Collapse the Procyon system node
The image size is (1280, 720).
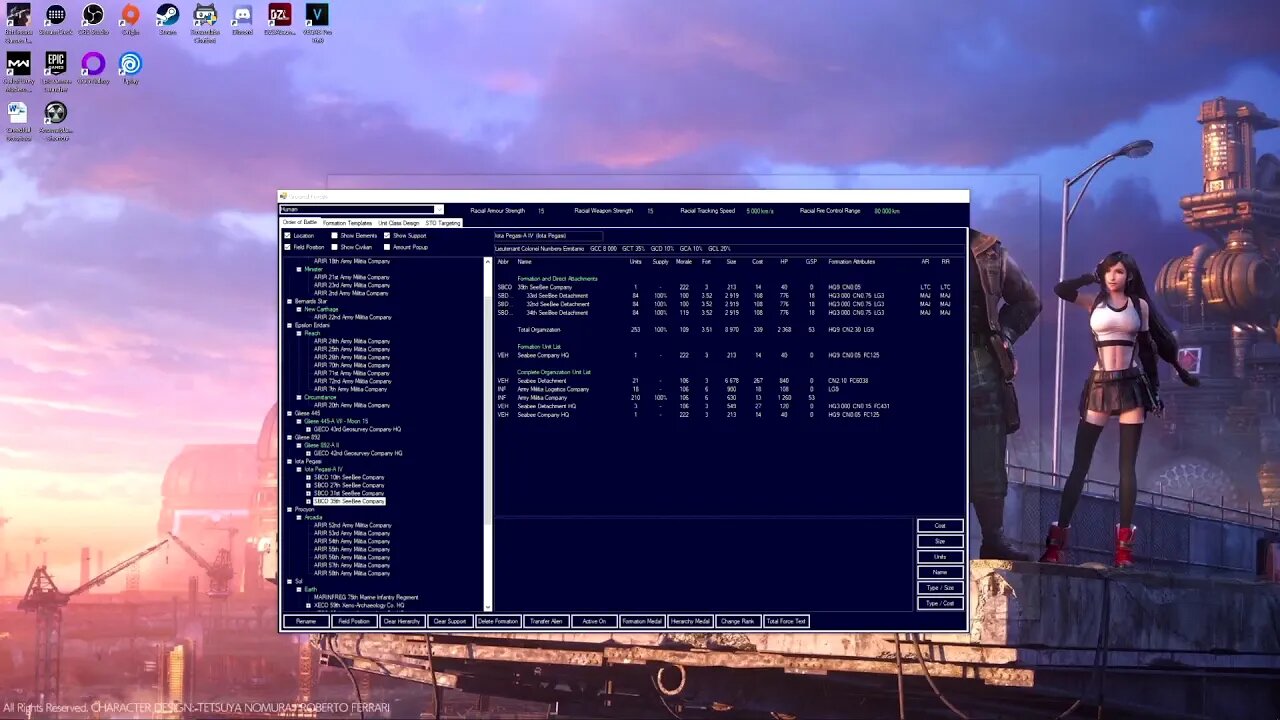point(290,509)
